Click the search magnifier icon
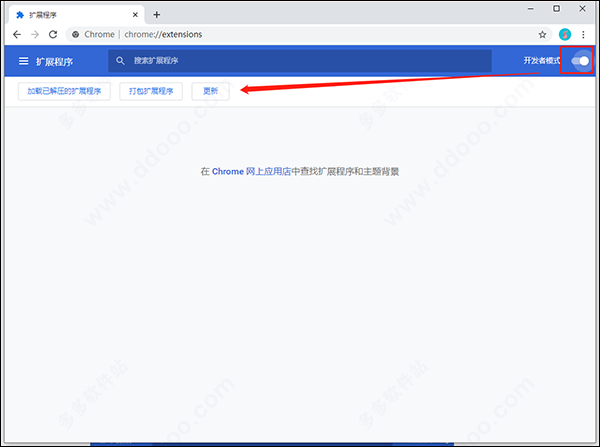The height and width of the screenshot is (447, 600). tap(120, 60)
